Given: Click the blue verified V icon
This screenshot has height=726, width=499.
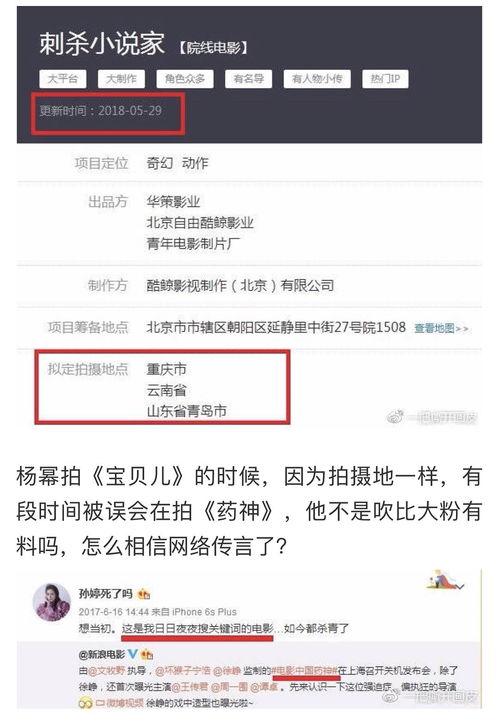Looking at the screenshot, I should click(132, 654).
